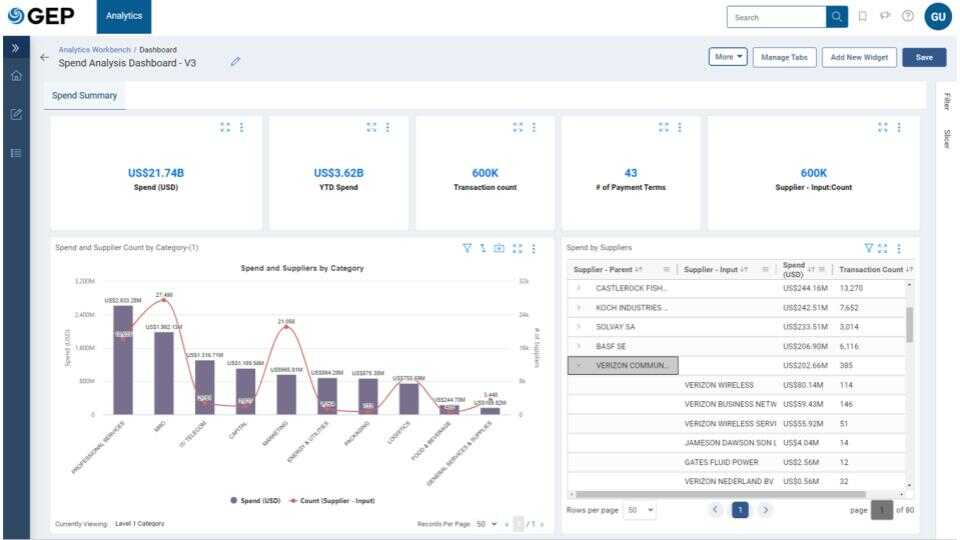Open options menu of Spend (USD) card
The height and width of the screenshot is (540, 960).
[x=242, y=127]
